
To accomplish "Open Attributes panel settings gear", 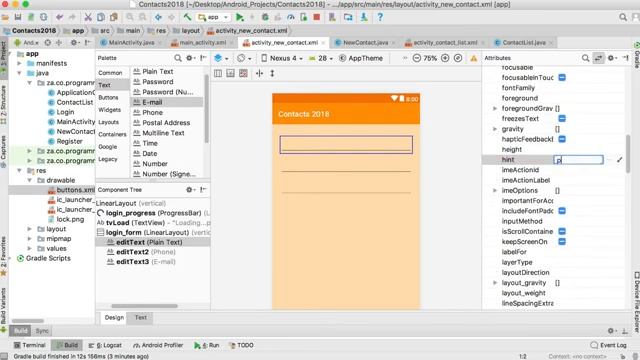I will click(x=611, y=58).
